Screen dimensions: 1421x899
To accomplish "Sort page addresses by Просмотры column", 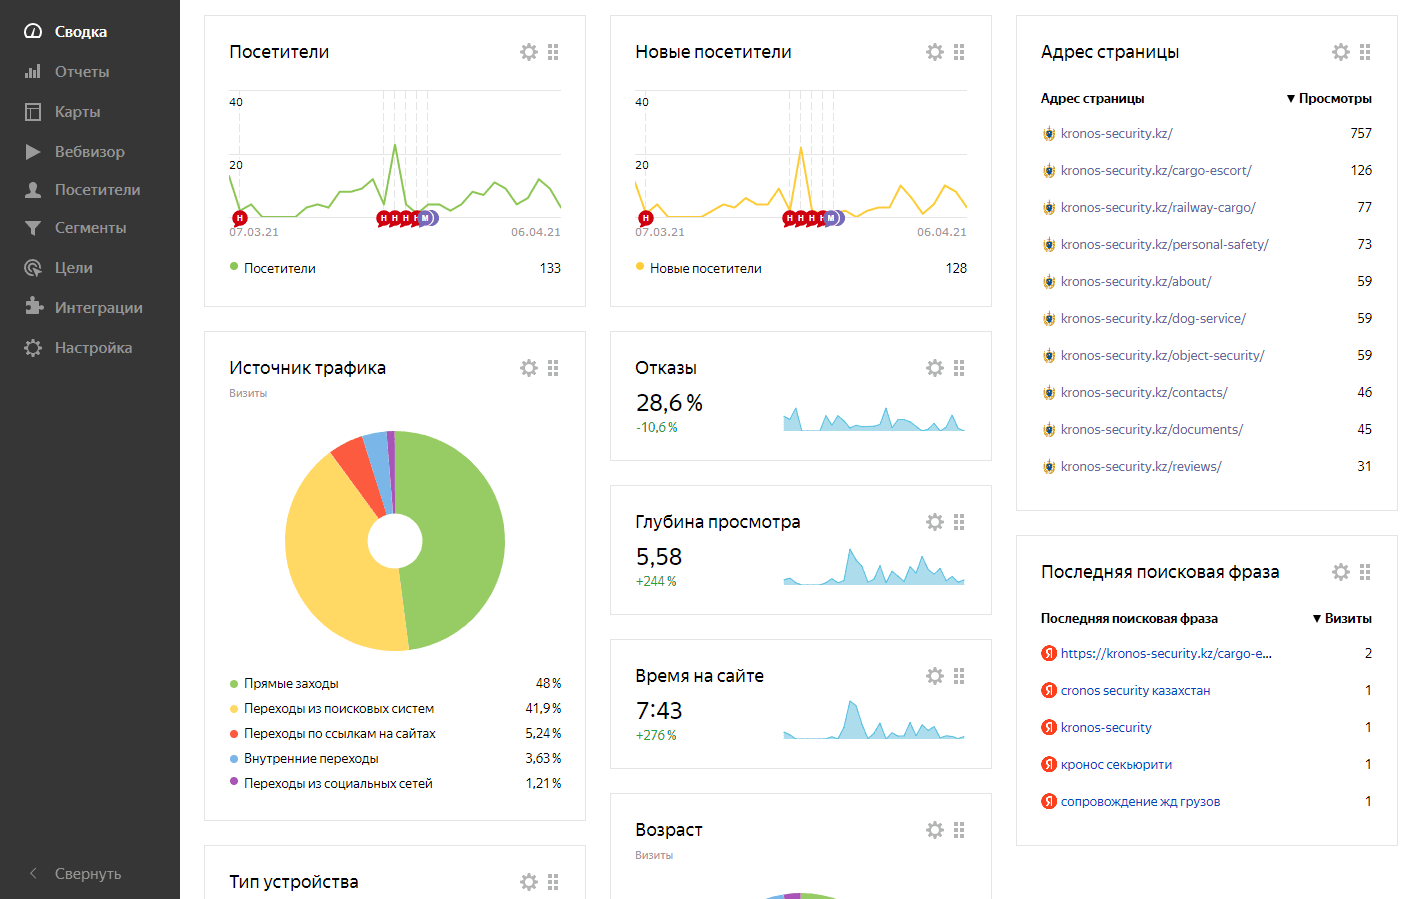I will 1329,98.
